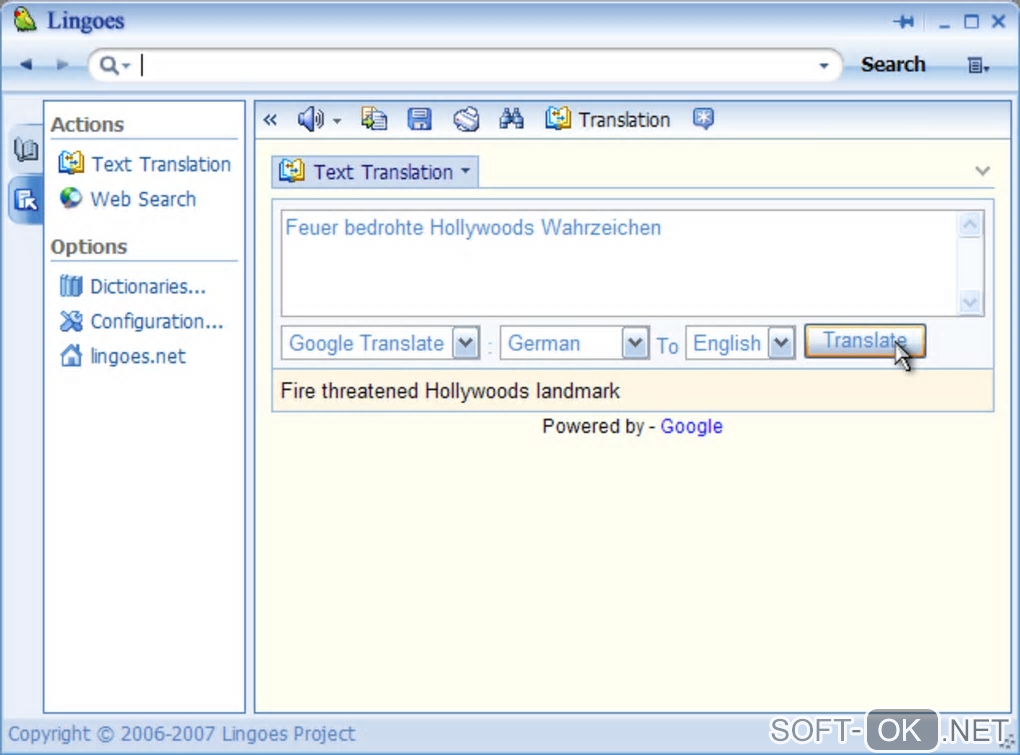Open Text Translation in Actions panel
Screen dimensions: 1020x755
144,164
